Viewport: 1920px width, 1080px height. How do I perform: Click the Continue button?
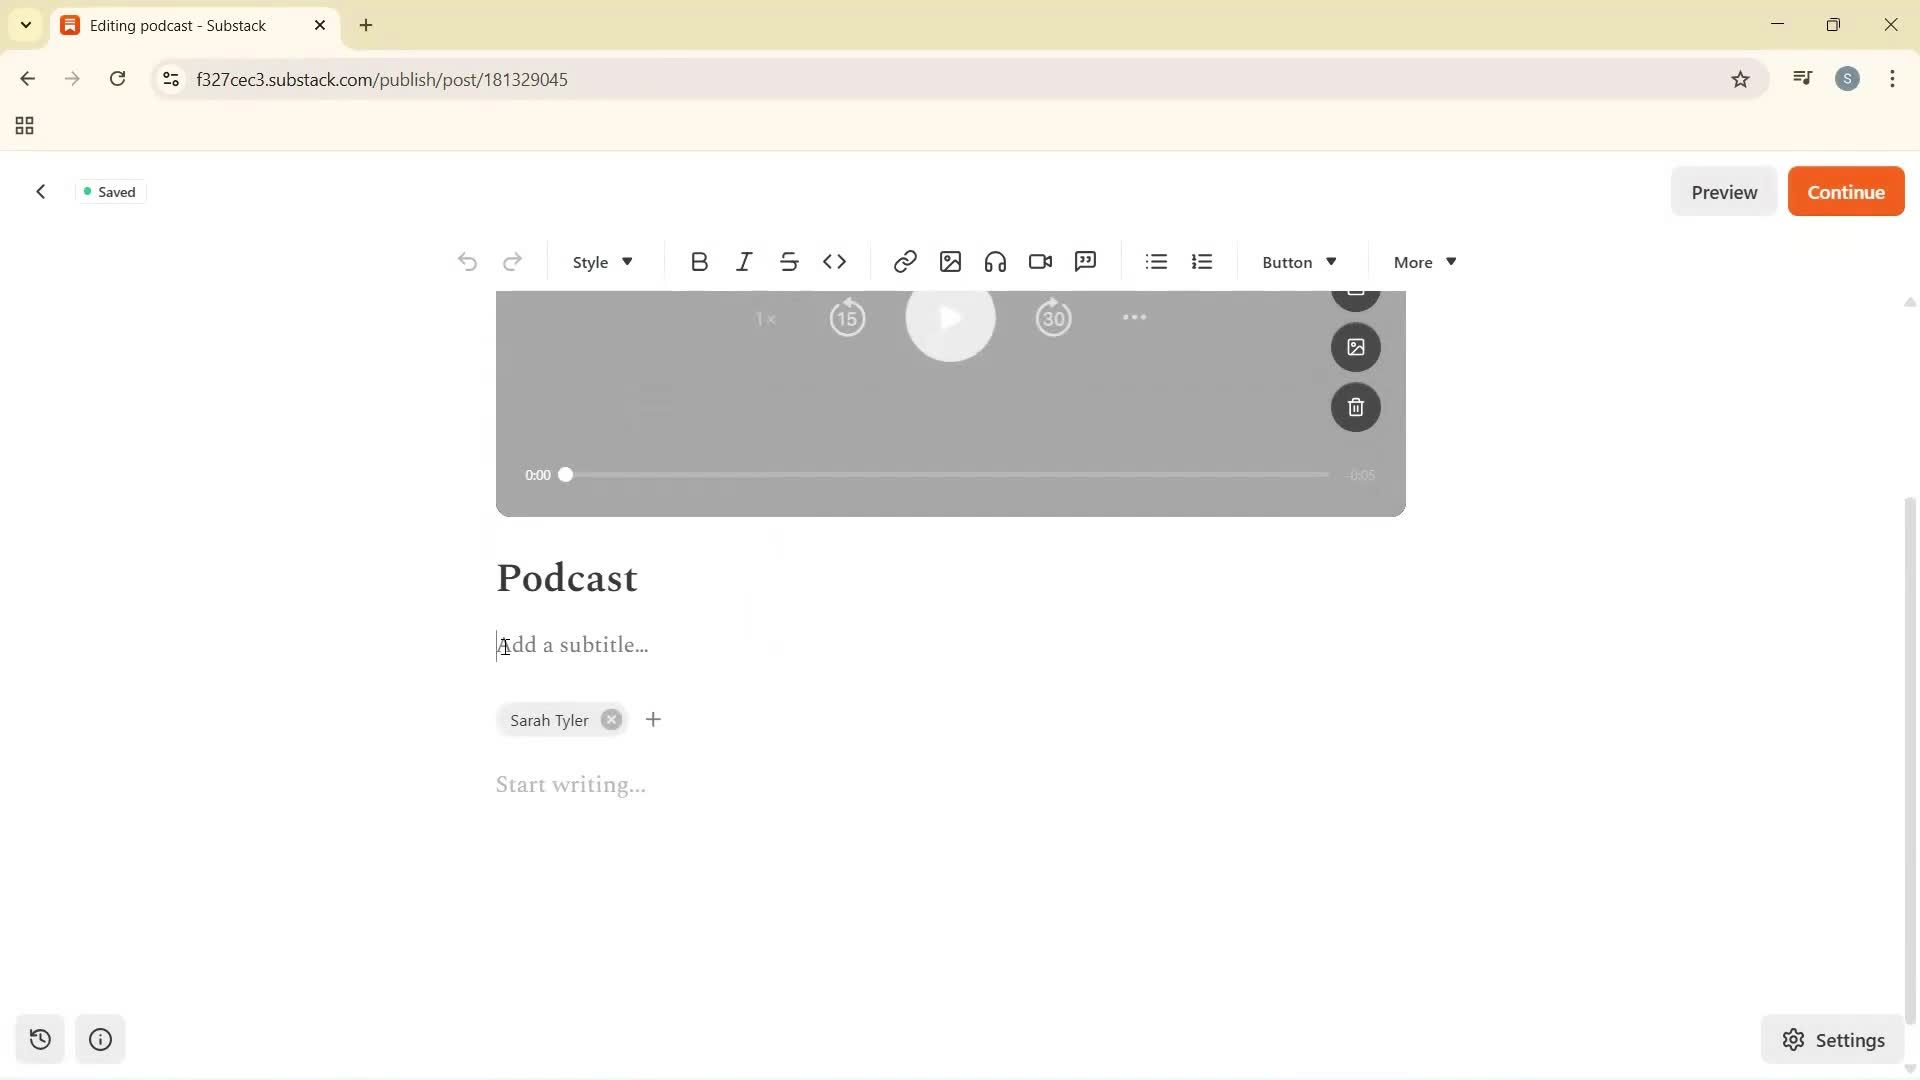click(x=1845, y=191)
